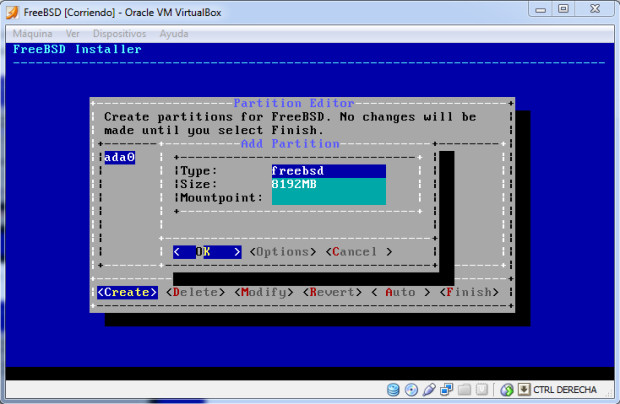Click the USB devices status icon
The height and width of the screenshot is (404, 620).
pos(429,389)
